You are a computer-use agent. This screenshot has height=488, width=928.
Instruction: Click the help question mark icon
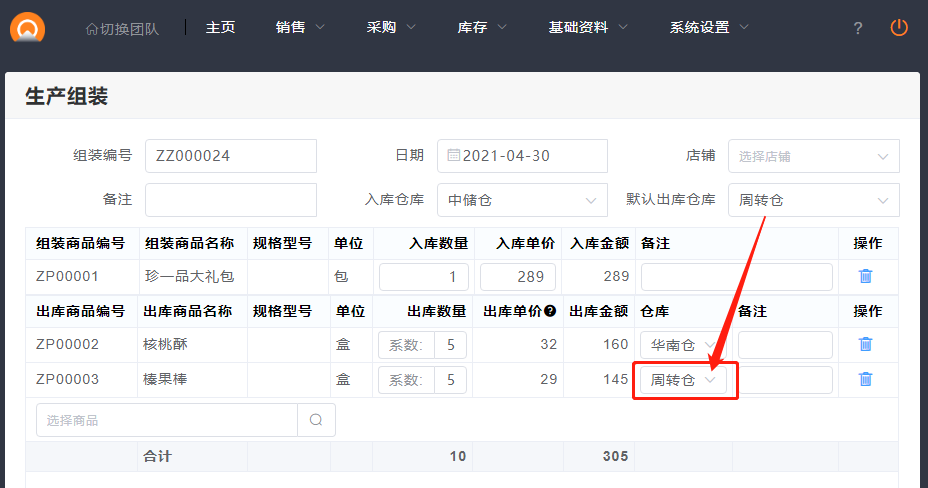[857, 28]
